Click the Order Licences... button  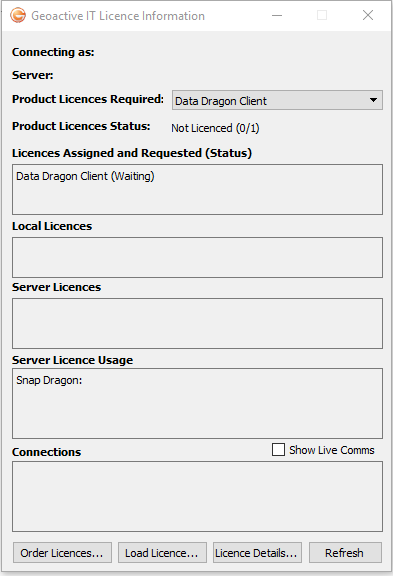(62, 552)
